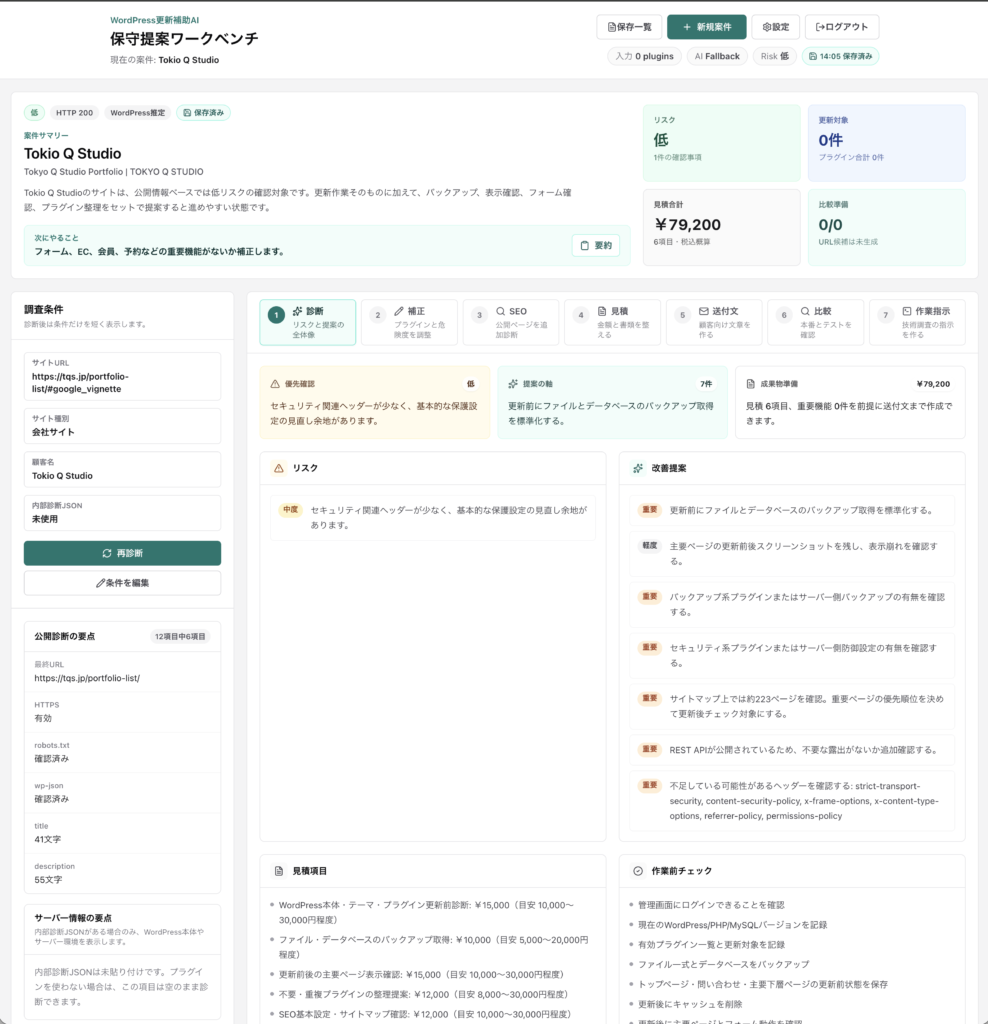Screen dimensions: 988x1024
Task: Click the envelope icon in 送付文 tab
Action: click(x=703, y=312)
